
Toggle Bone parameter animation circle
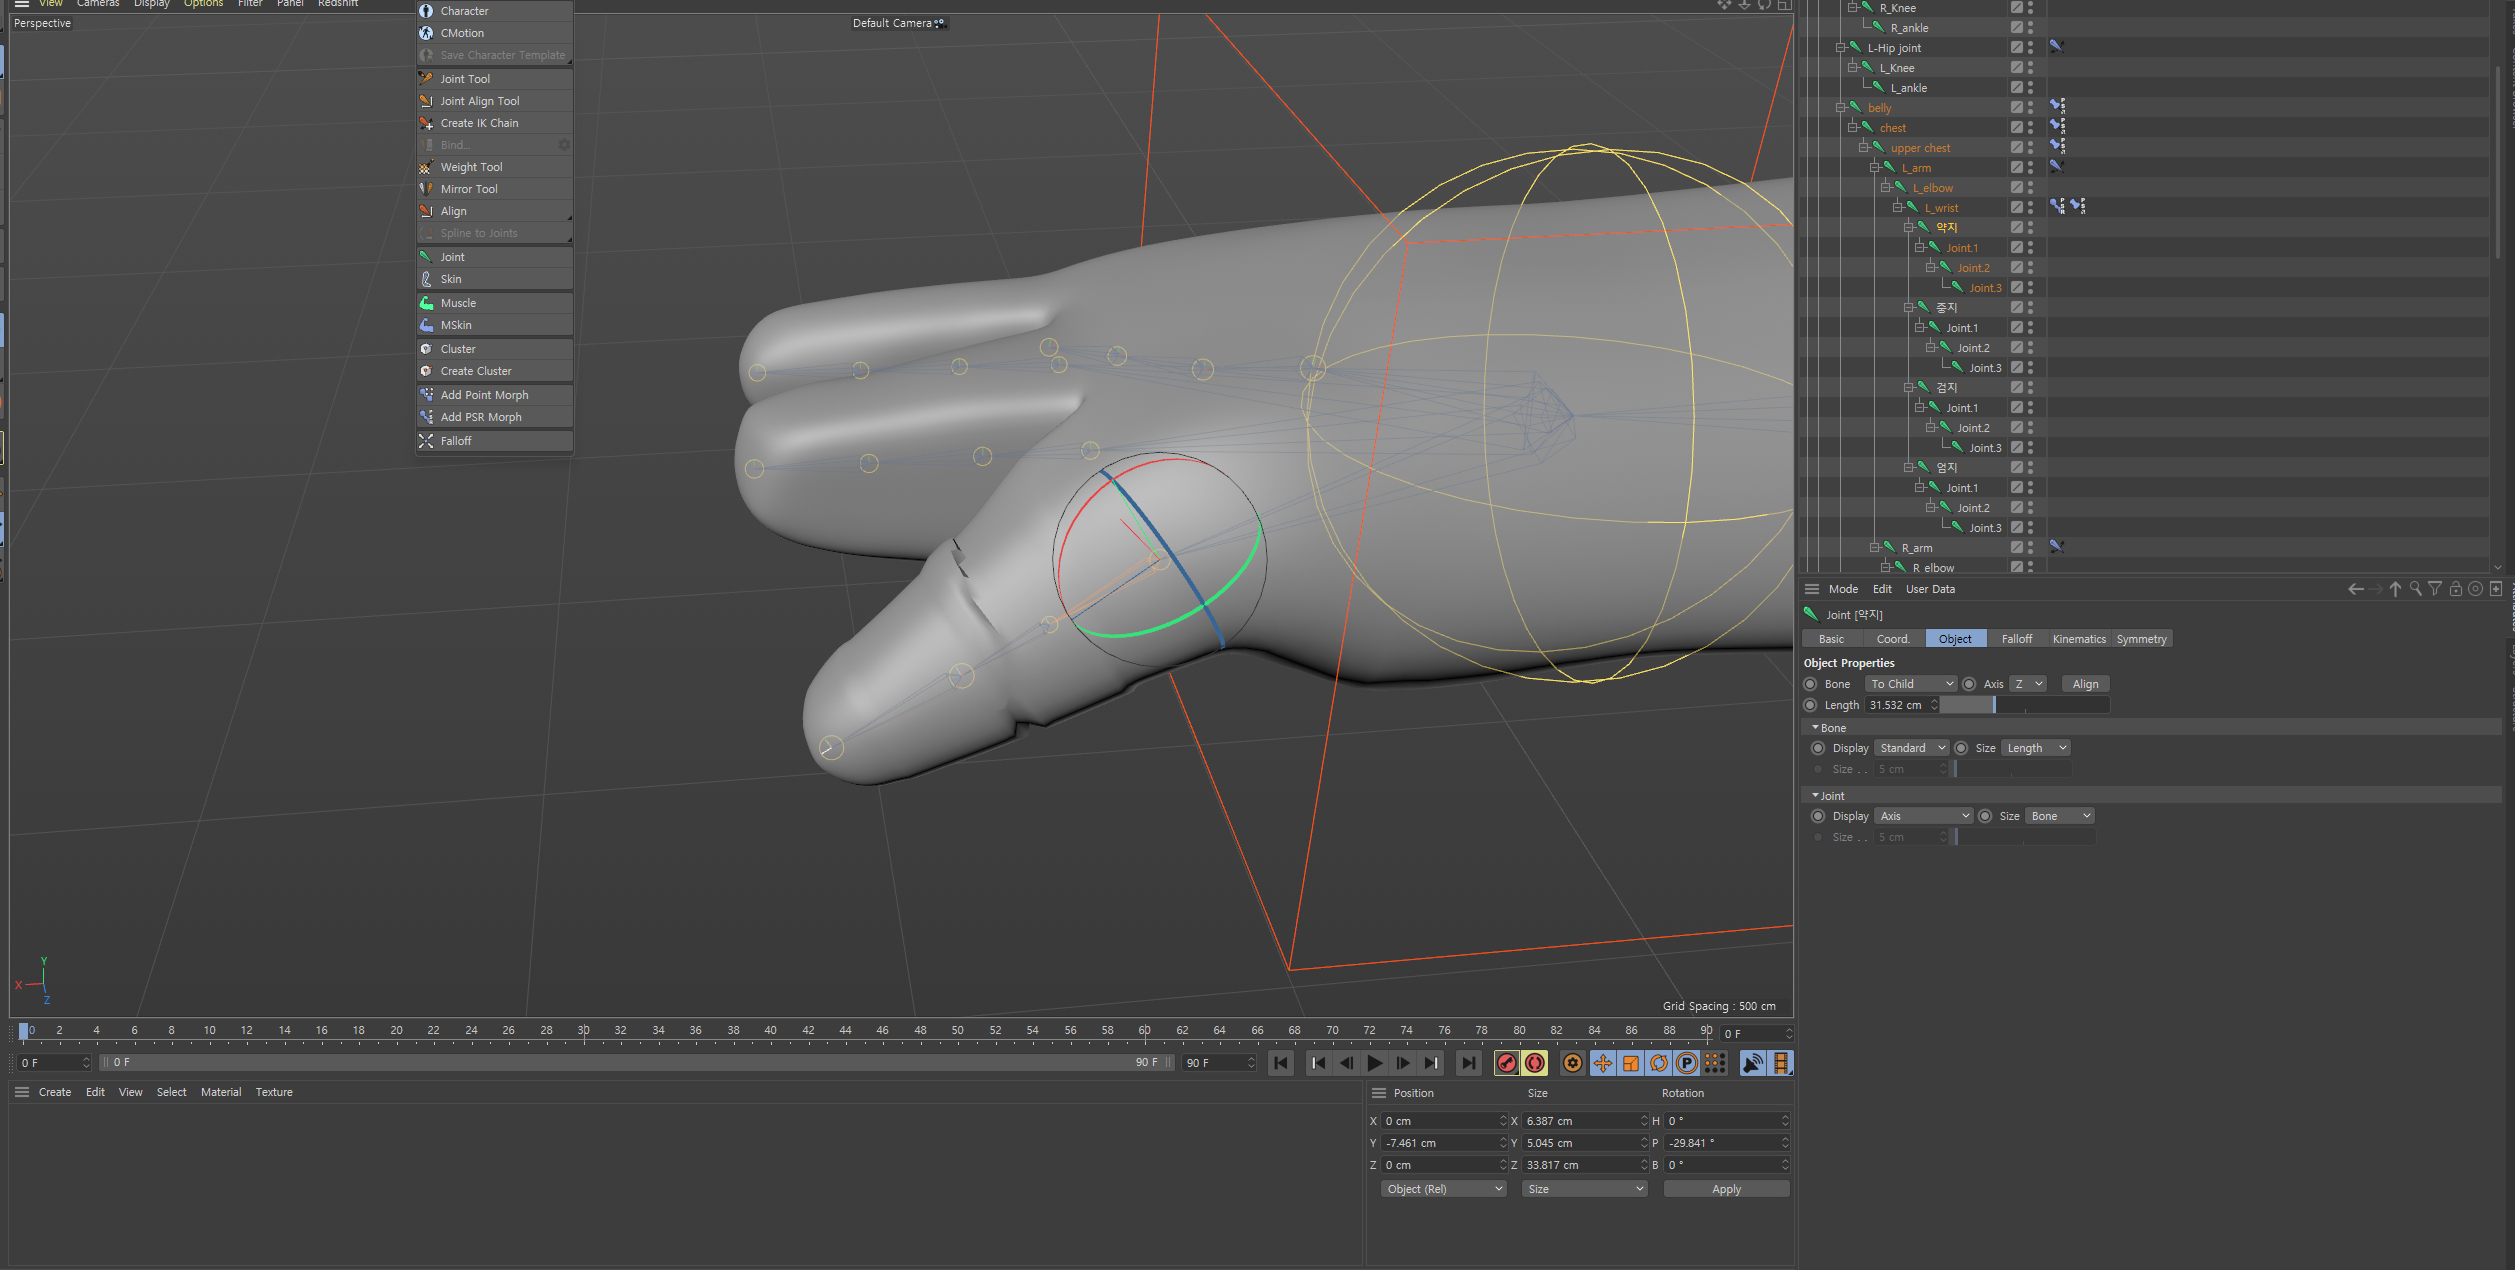[1810, 684]
